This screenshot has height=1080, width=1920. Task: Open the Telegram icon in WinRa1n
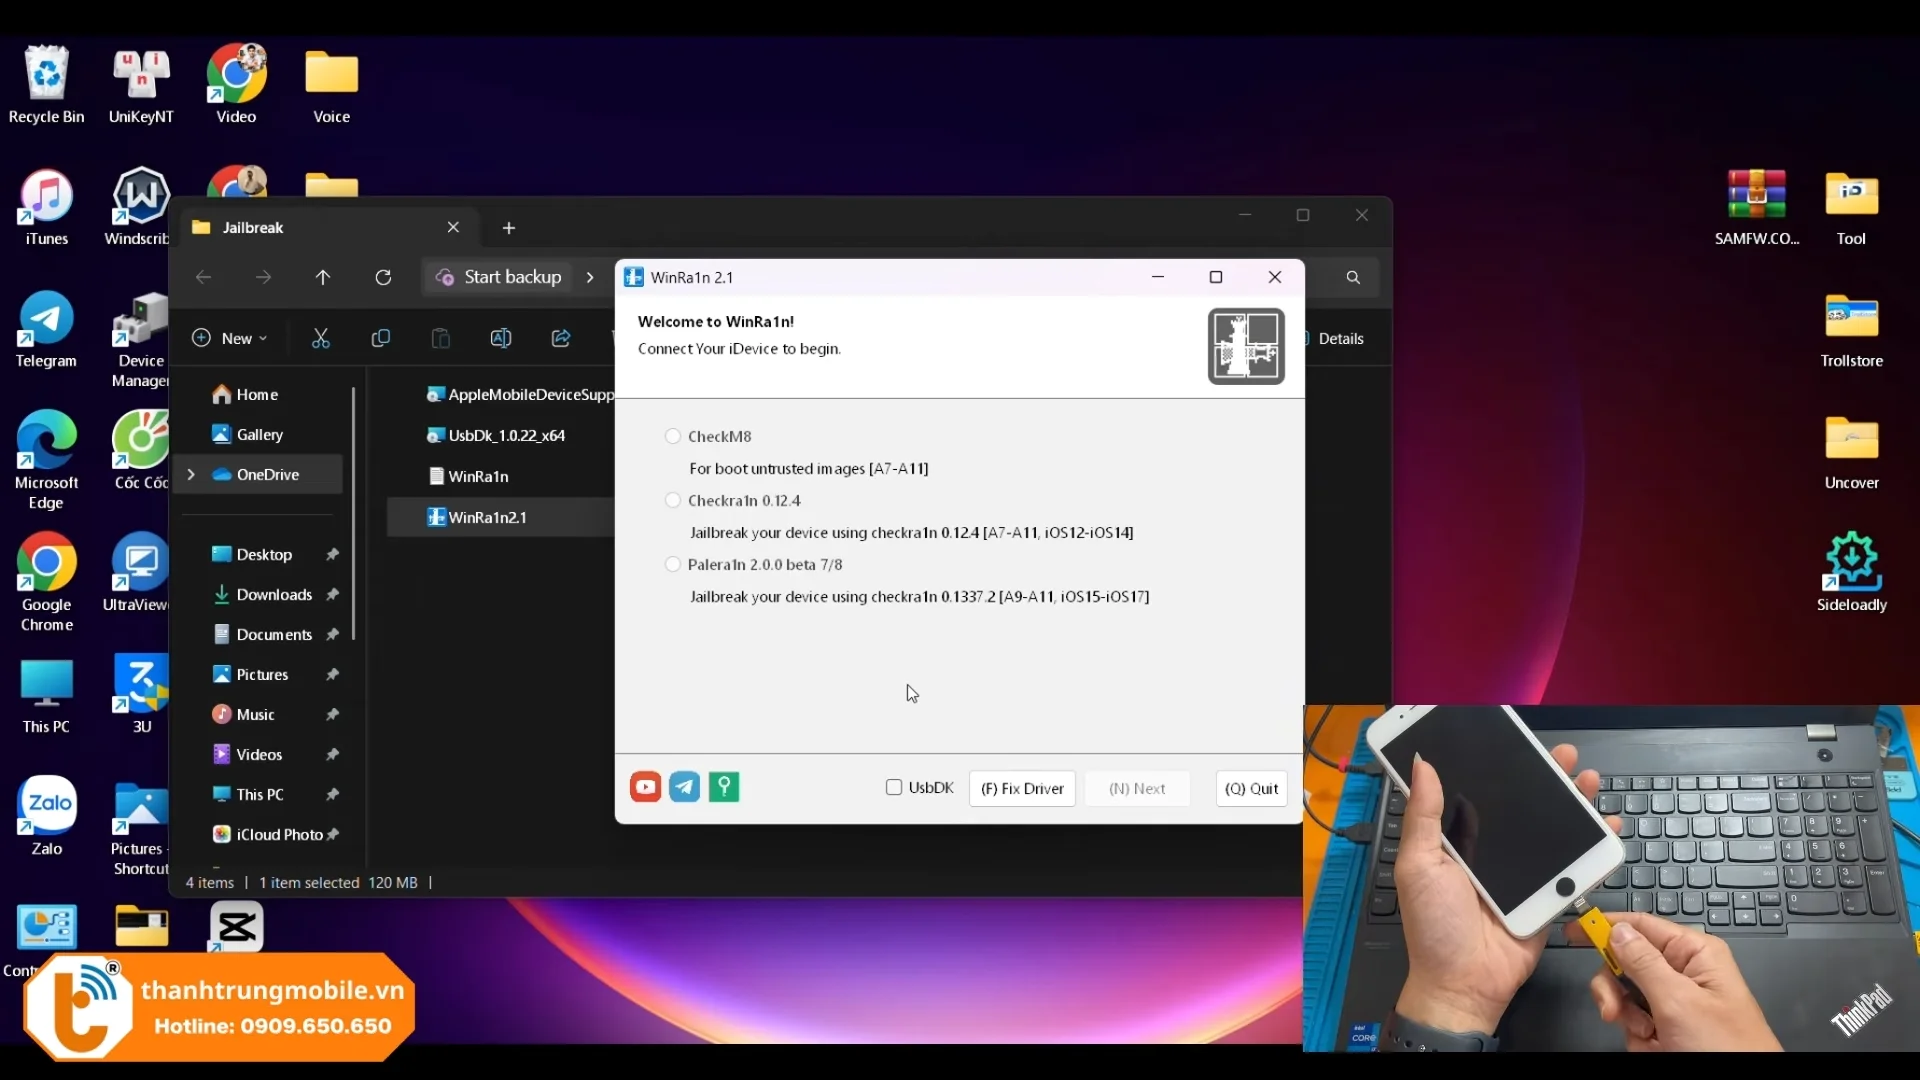[685, 787]
